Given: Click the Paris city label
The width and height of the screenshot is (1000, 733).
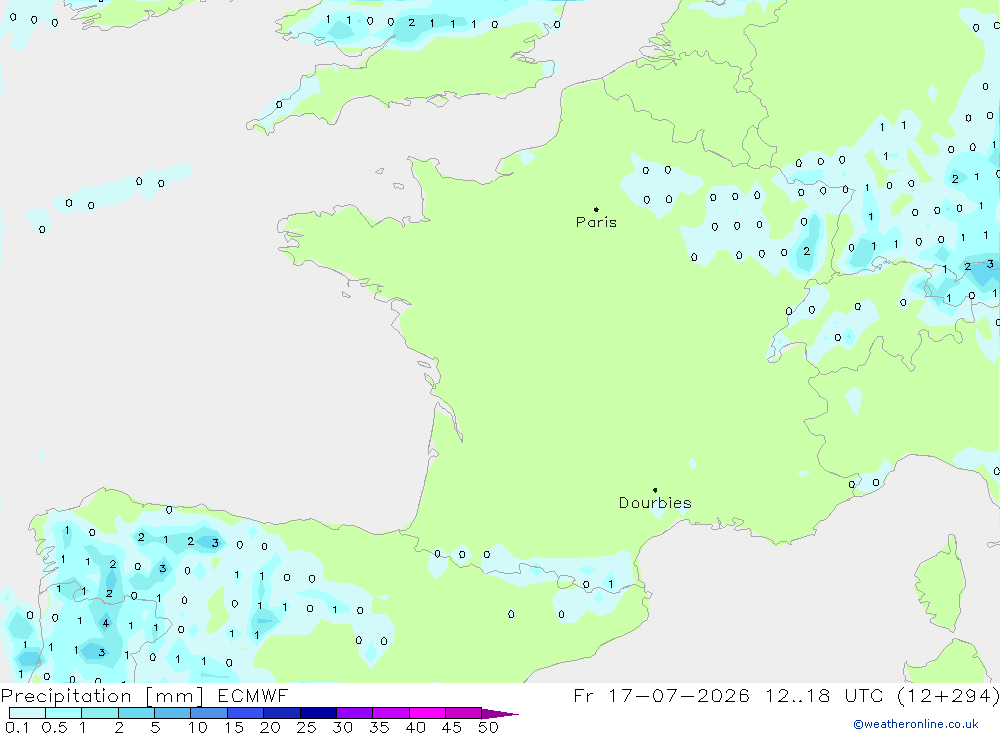Looking at the screenshot, I should pos(596,222).
